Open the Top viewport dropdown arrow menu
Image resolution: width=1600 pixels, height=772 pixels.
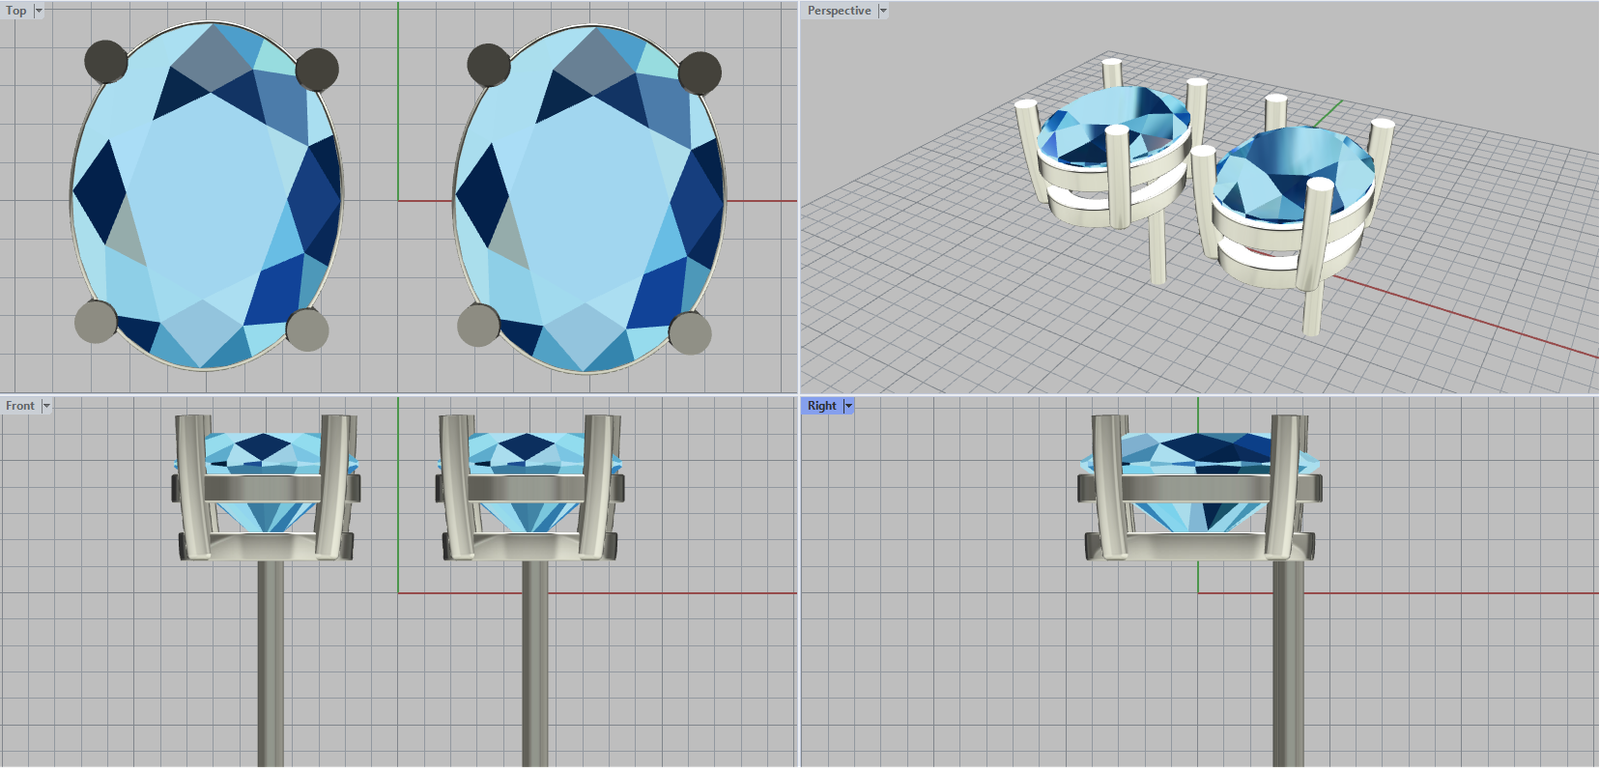[39, 11]
